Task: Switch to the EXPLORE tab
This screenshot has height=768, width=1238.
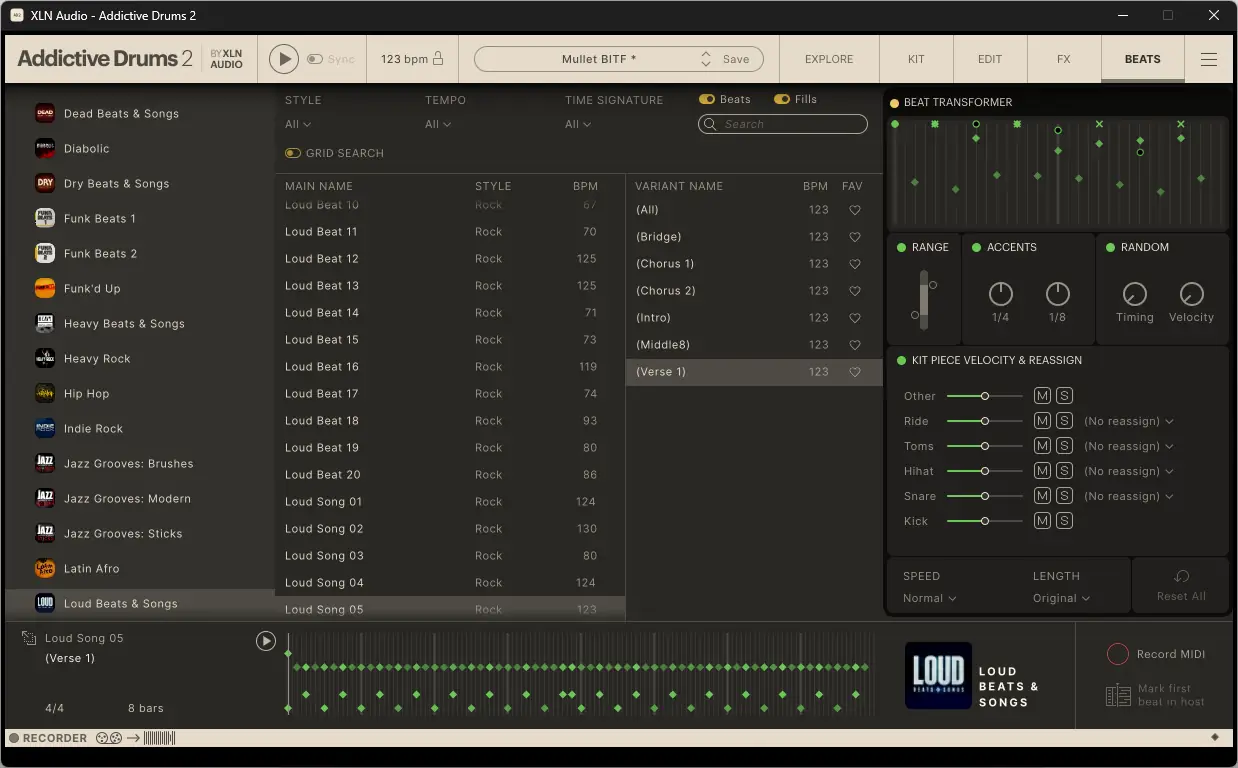Action: point(829,59)
